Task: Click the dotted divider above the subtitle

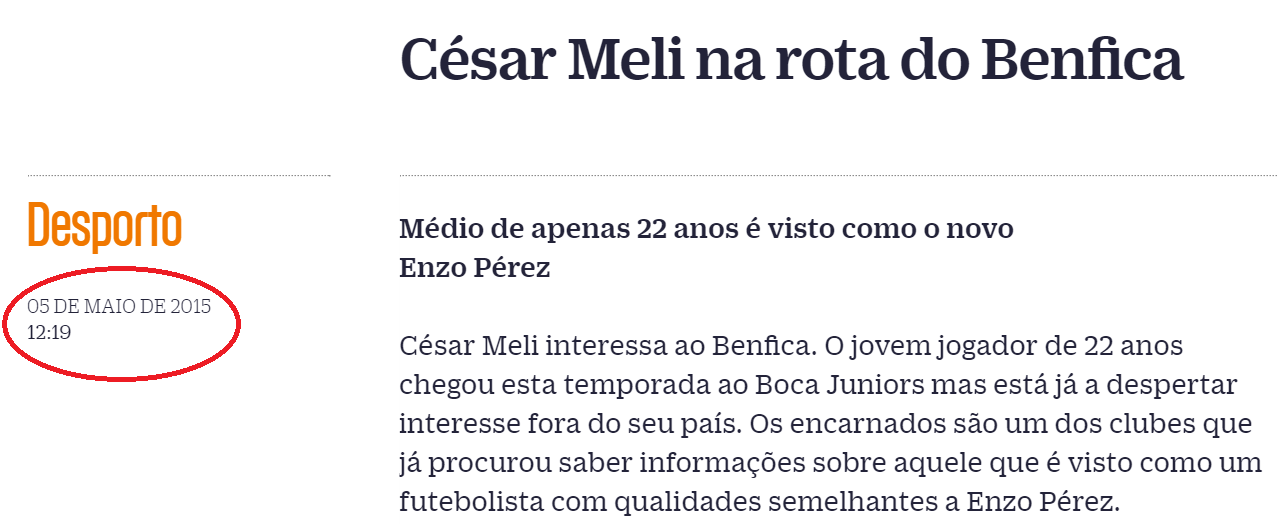Action: (x=839, y=175)
